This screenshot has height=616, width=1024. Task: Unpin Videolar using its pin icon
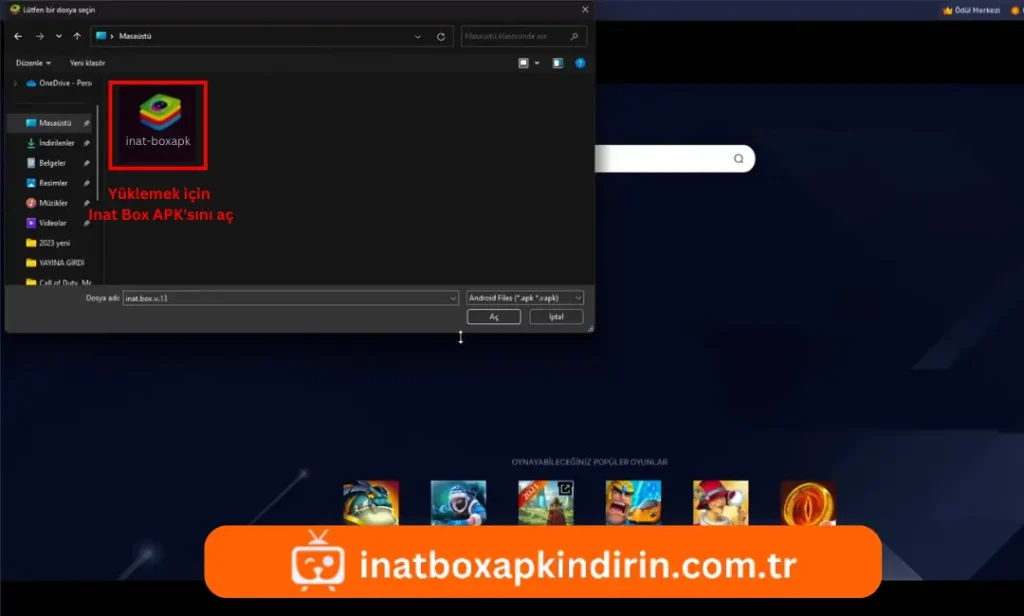point(86,223)
